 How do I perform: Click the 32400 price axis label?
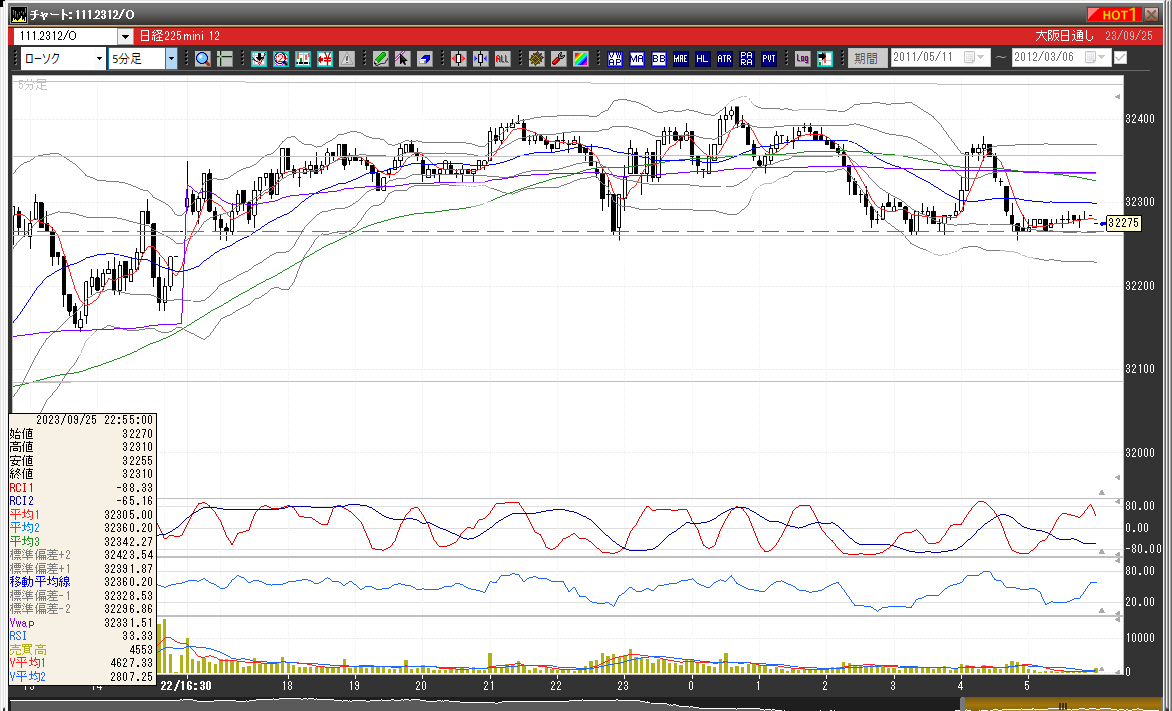pos(1140,118)
